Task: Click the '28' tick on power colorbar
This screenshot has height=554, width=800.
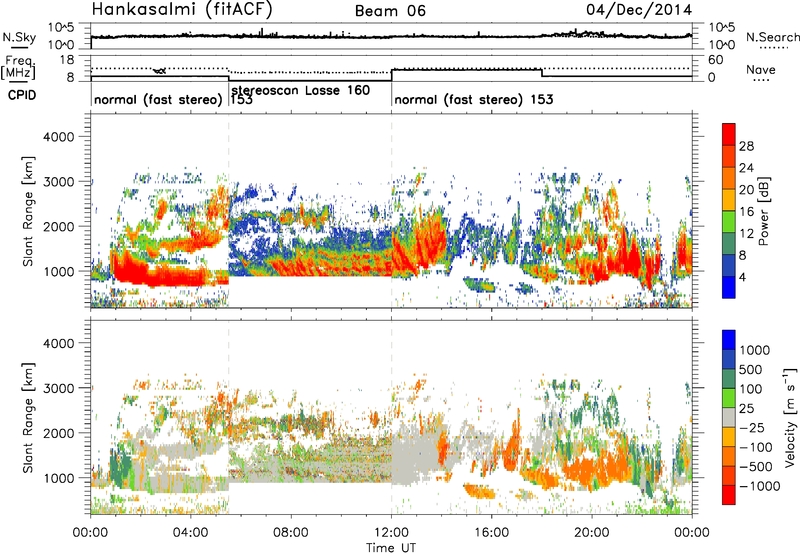Action: tap(746, 146)
